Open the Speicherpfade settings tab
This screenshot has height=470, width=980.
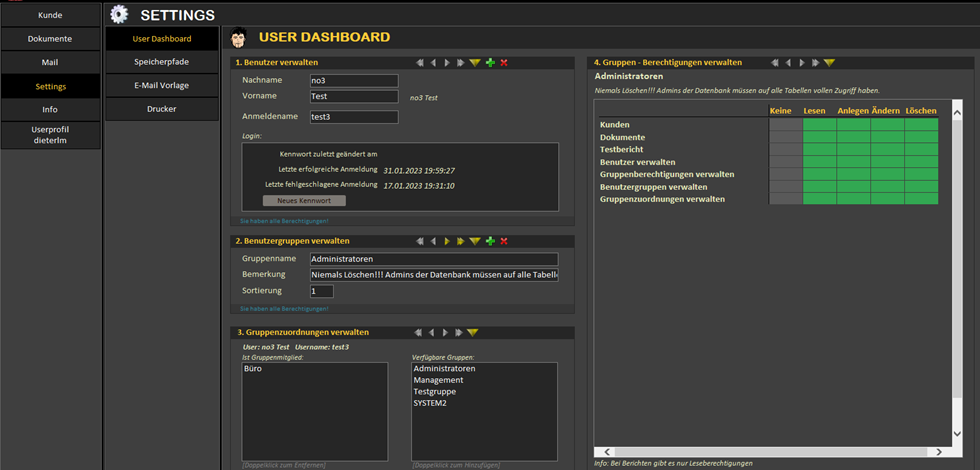161,62
